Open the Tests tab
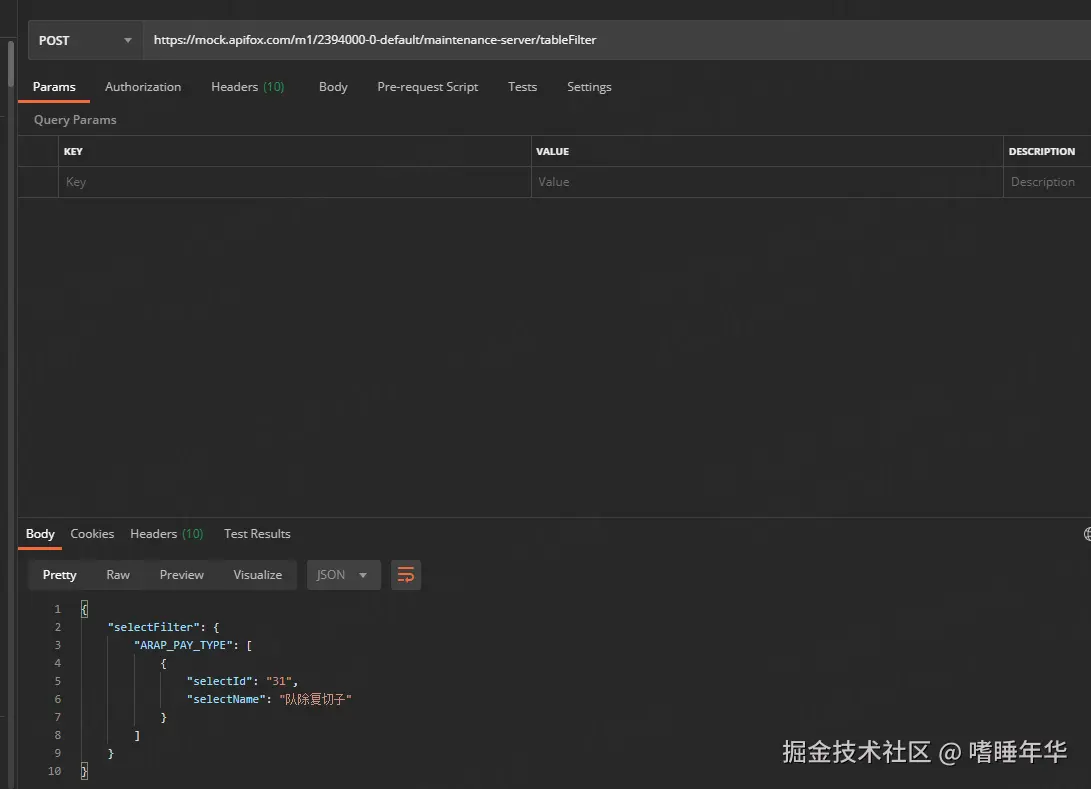Viewport: 1091px width, 789px height. click(x=522, y=87)
